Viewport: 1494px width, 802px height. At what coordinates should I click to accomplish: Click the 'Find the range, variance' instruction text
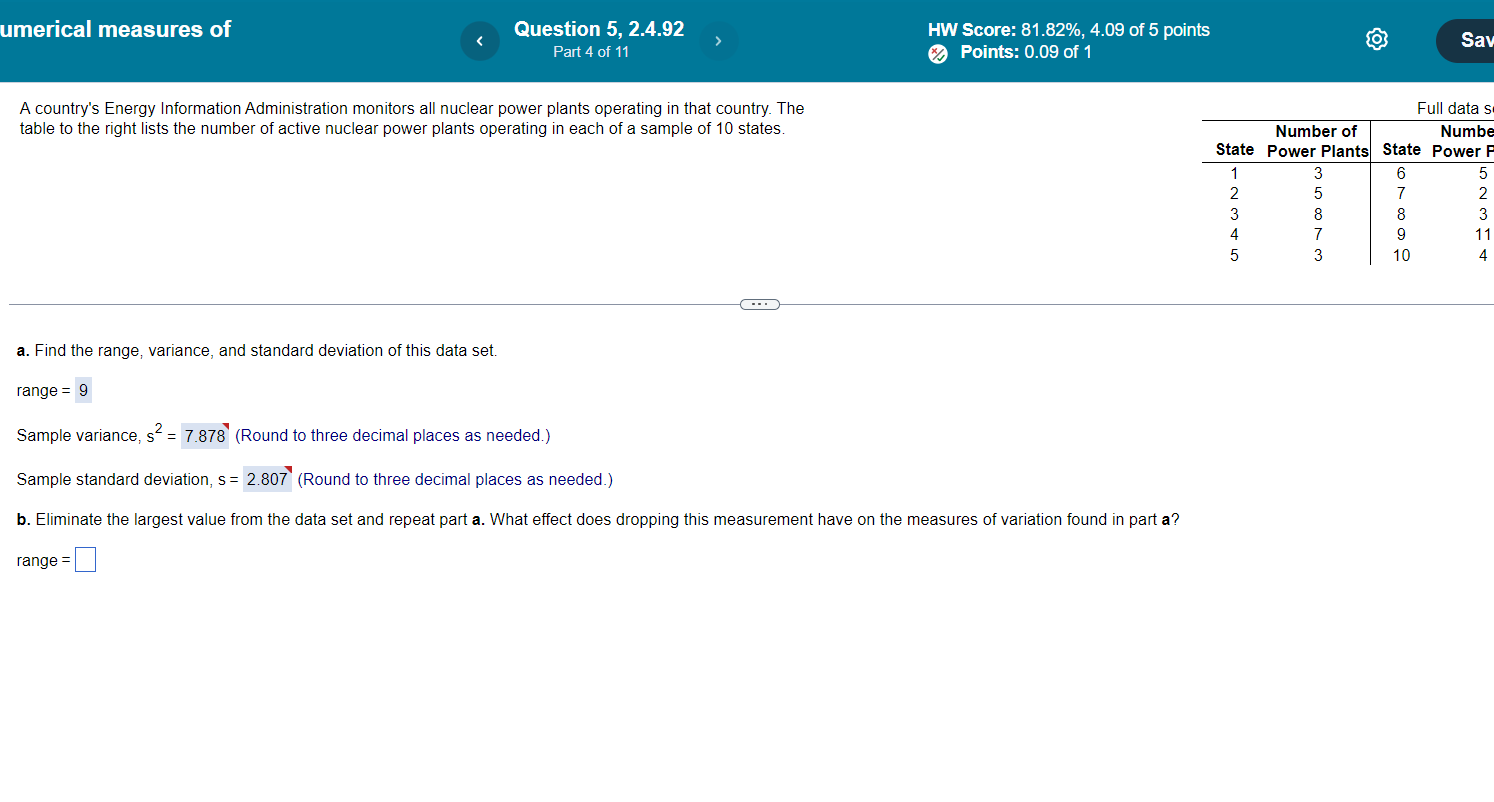coord(257,351)
